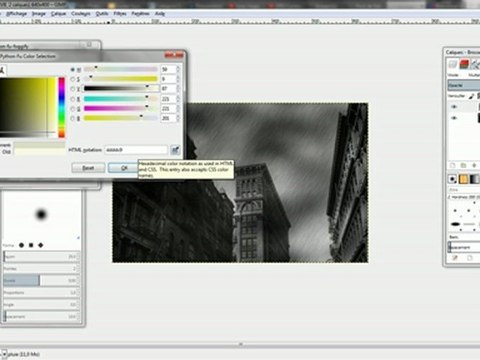480x360 pixels.
Task: Click the paintbrush lock-pixels icon in layers panel
Action: click(x=471, y=96)
